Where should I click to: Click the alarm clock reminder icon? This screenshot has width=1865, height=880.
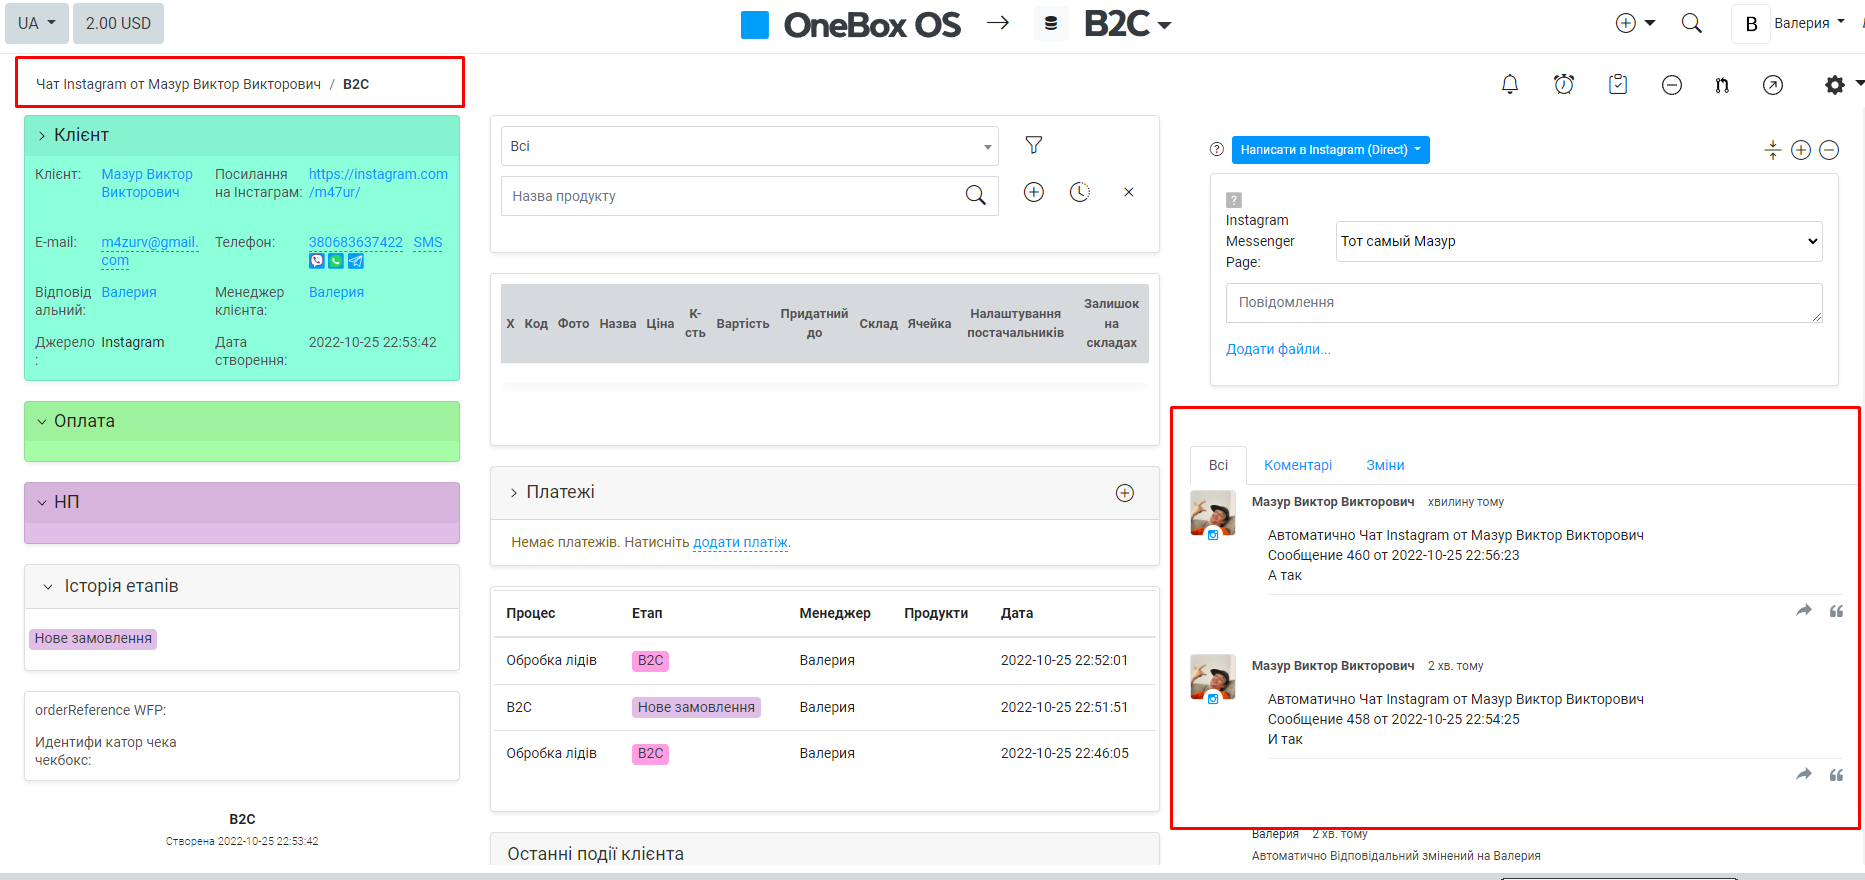tap(1564, 85)
